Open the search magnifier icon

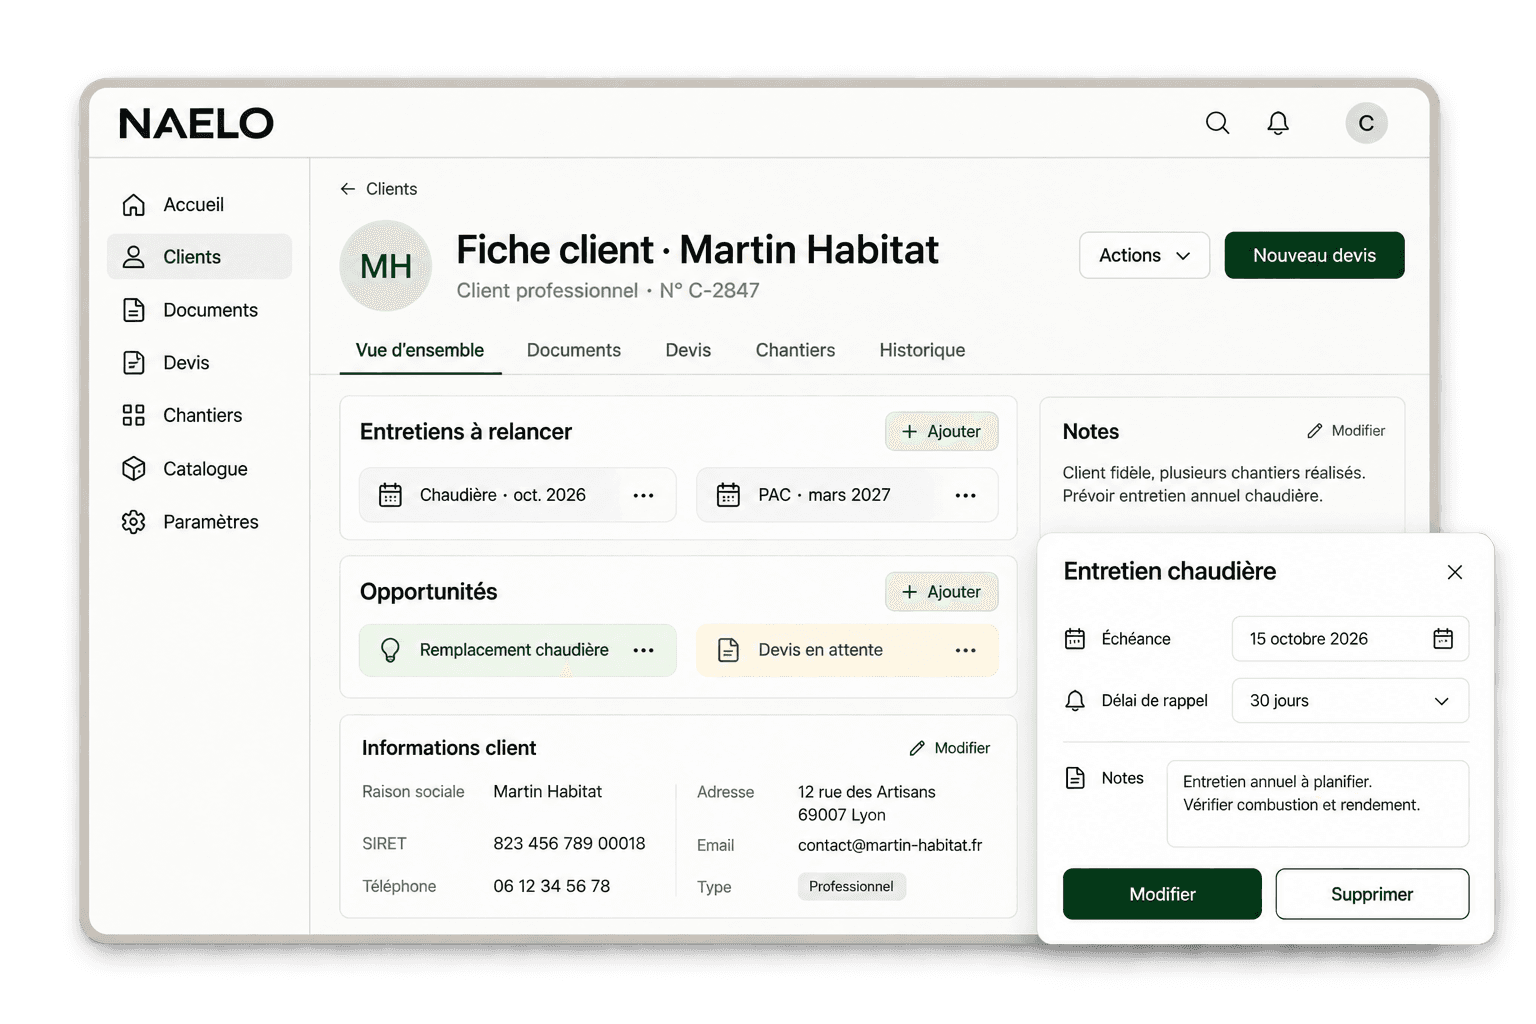pyautogui.click(x=1217, y=123)
